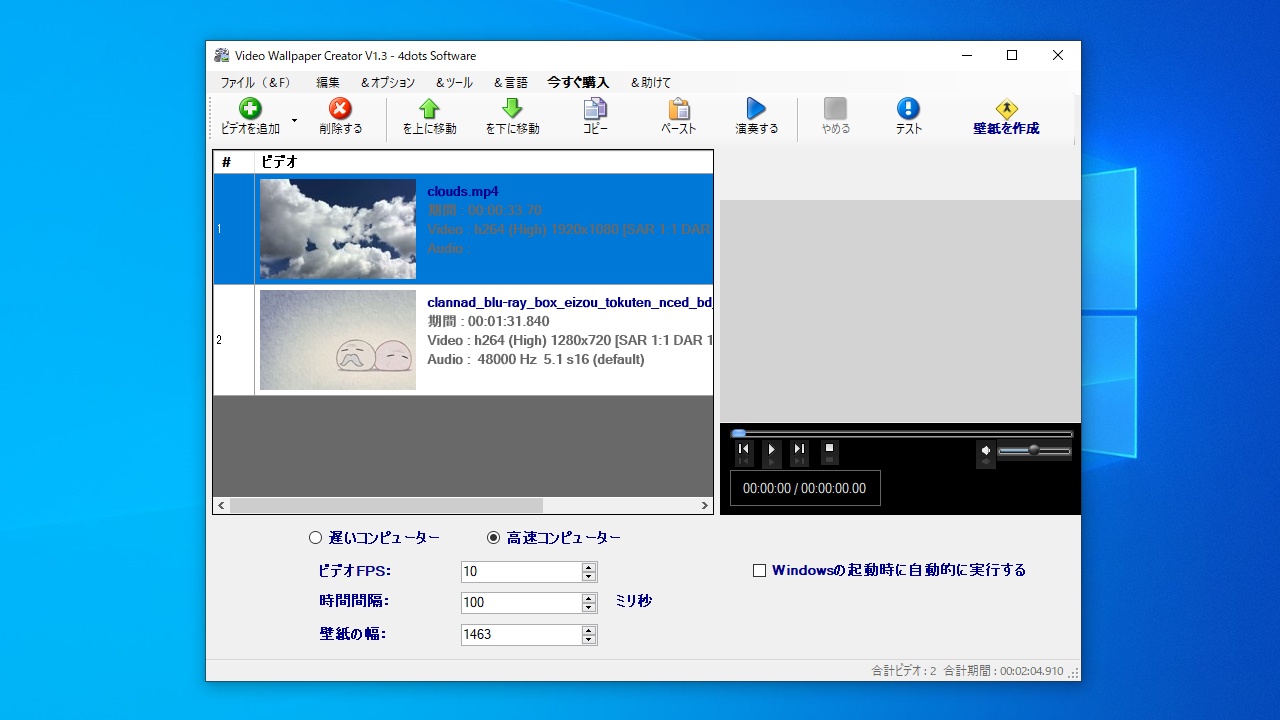Enable Windowsの起動時に自動的に実行する checkbox

pyautogui.click(x=759, y=571)
